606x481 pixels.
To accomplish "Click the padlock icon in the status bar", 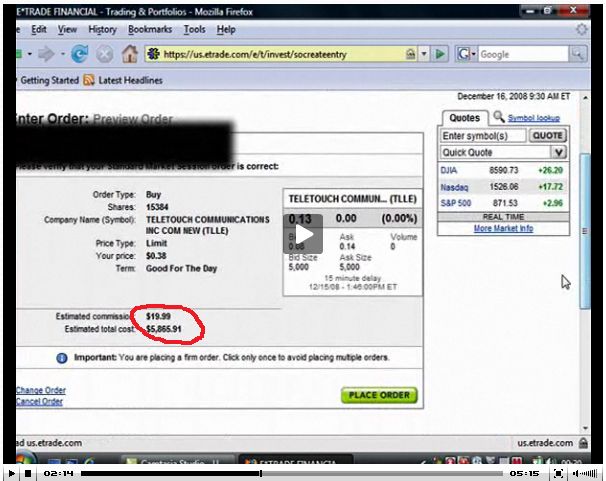I will point(583,443).
